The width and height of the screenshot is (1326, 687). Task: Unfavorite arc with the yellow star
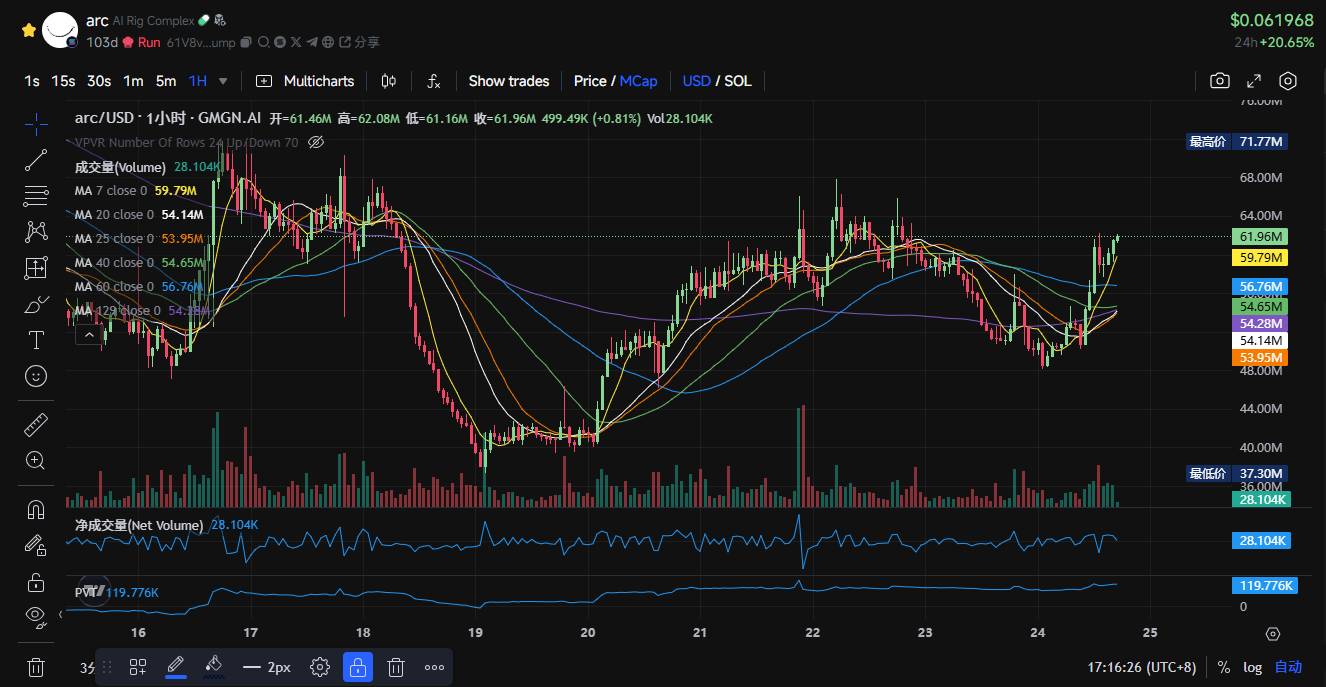29,30
